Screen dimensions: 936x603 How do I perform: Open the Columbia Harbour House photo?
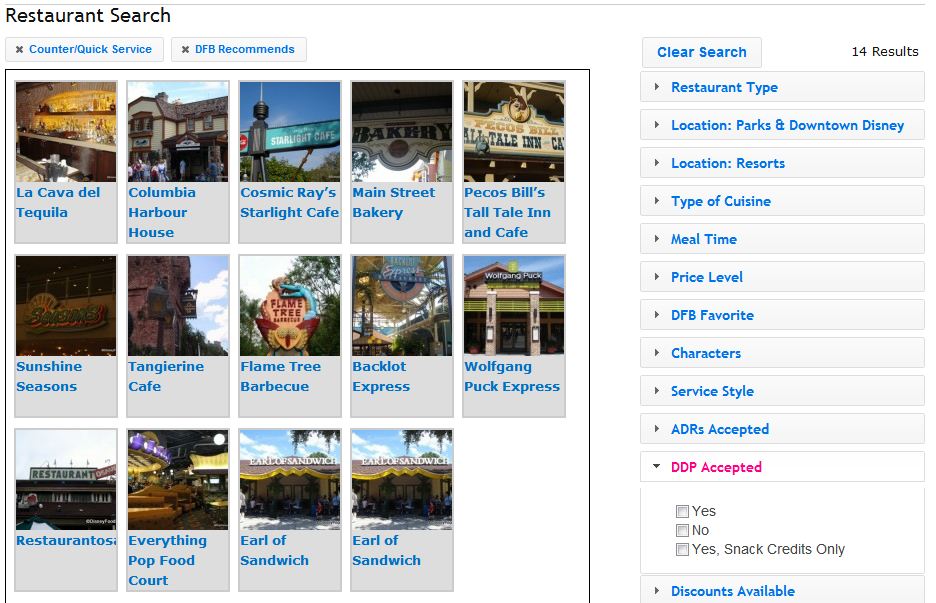coord(178,132)
